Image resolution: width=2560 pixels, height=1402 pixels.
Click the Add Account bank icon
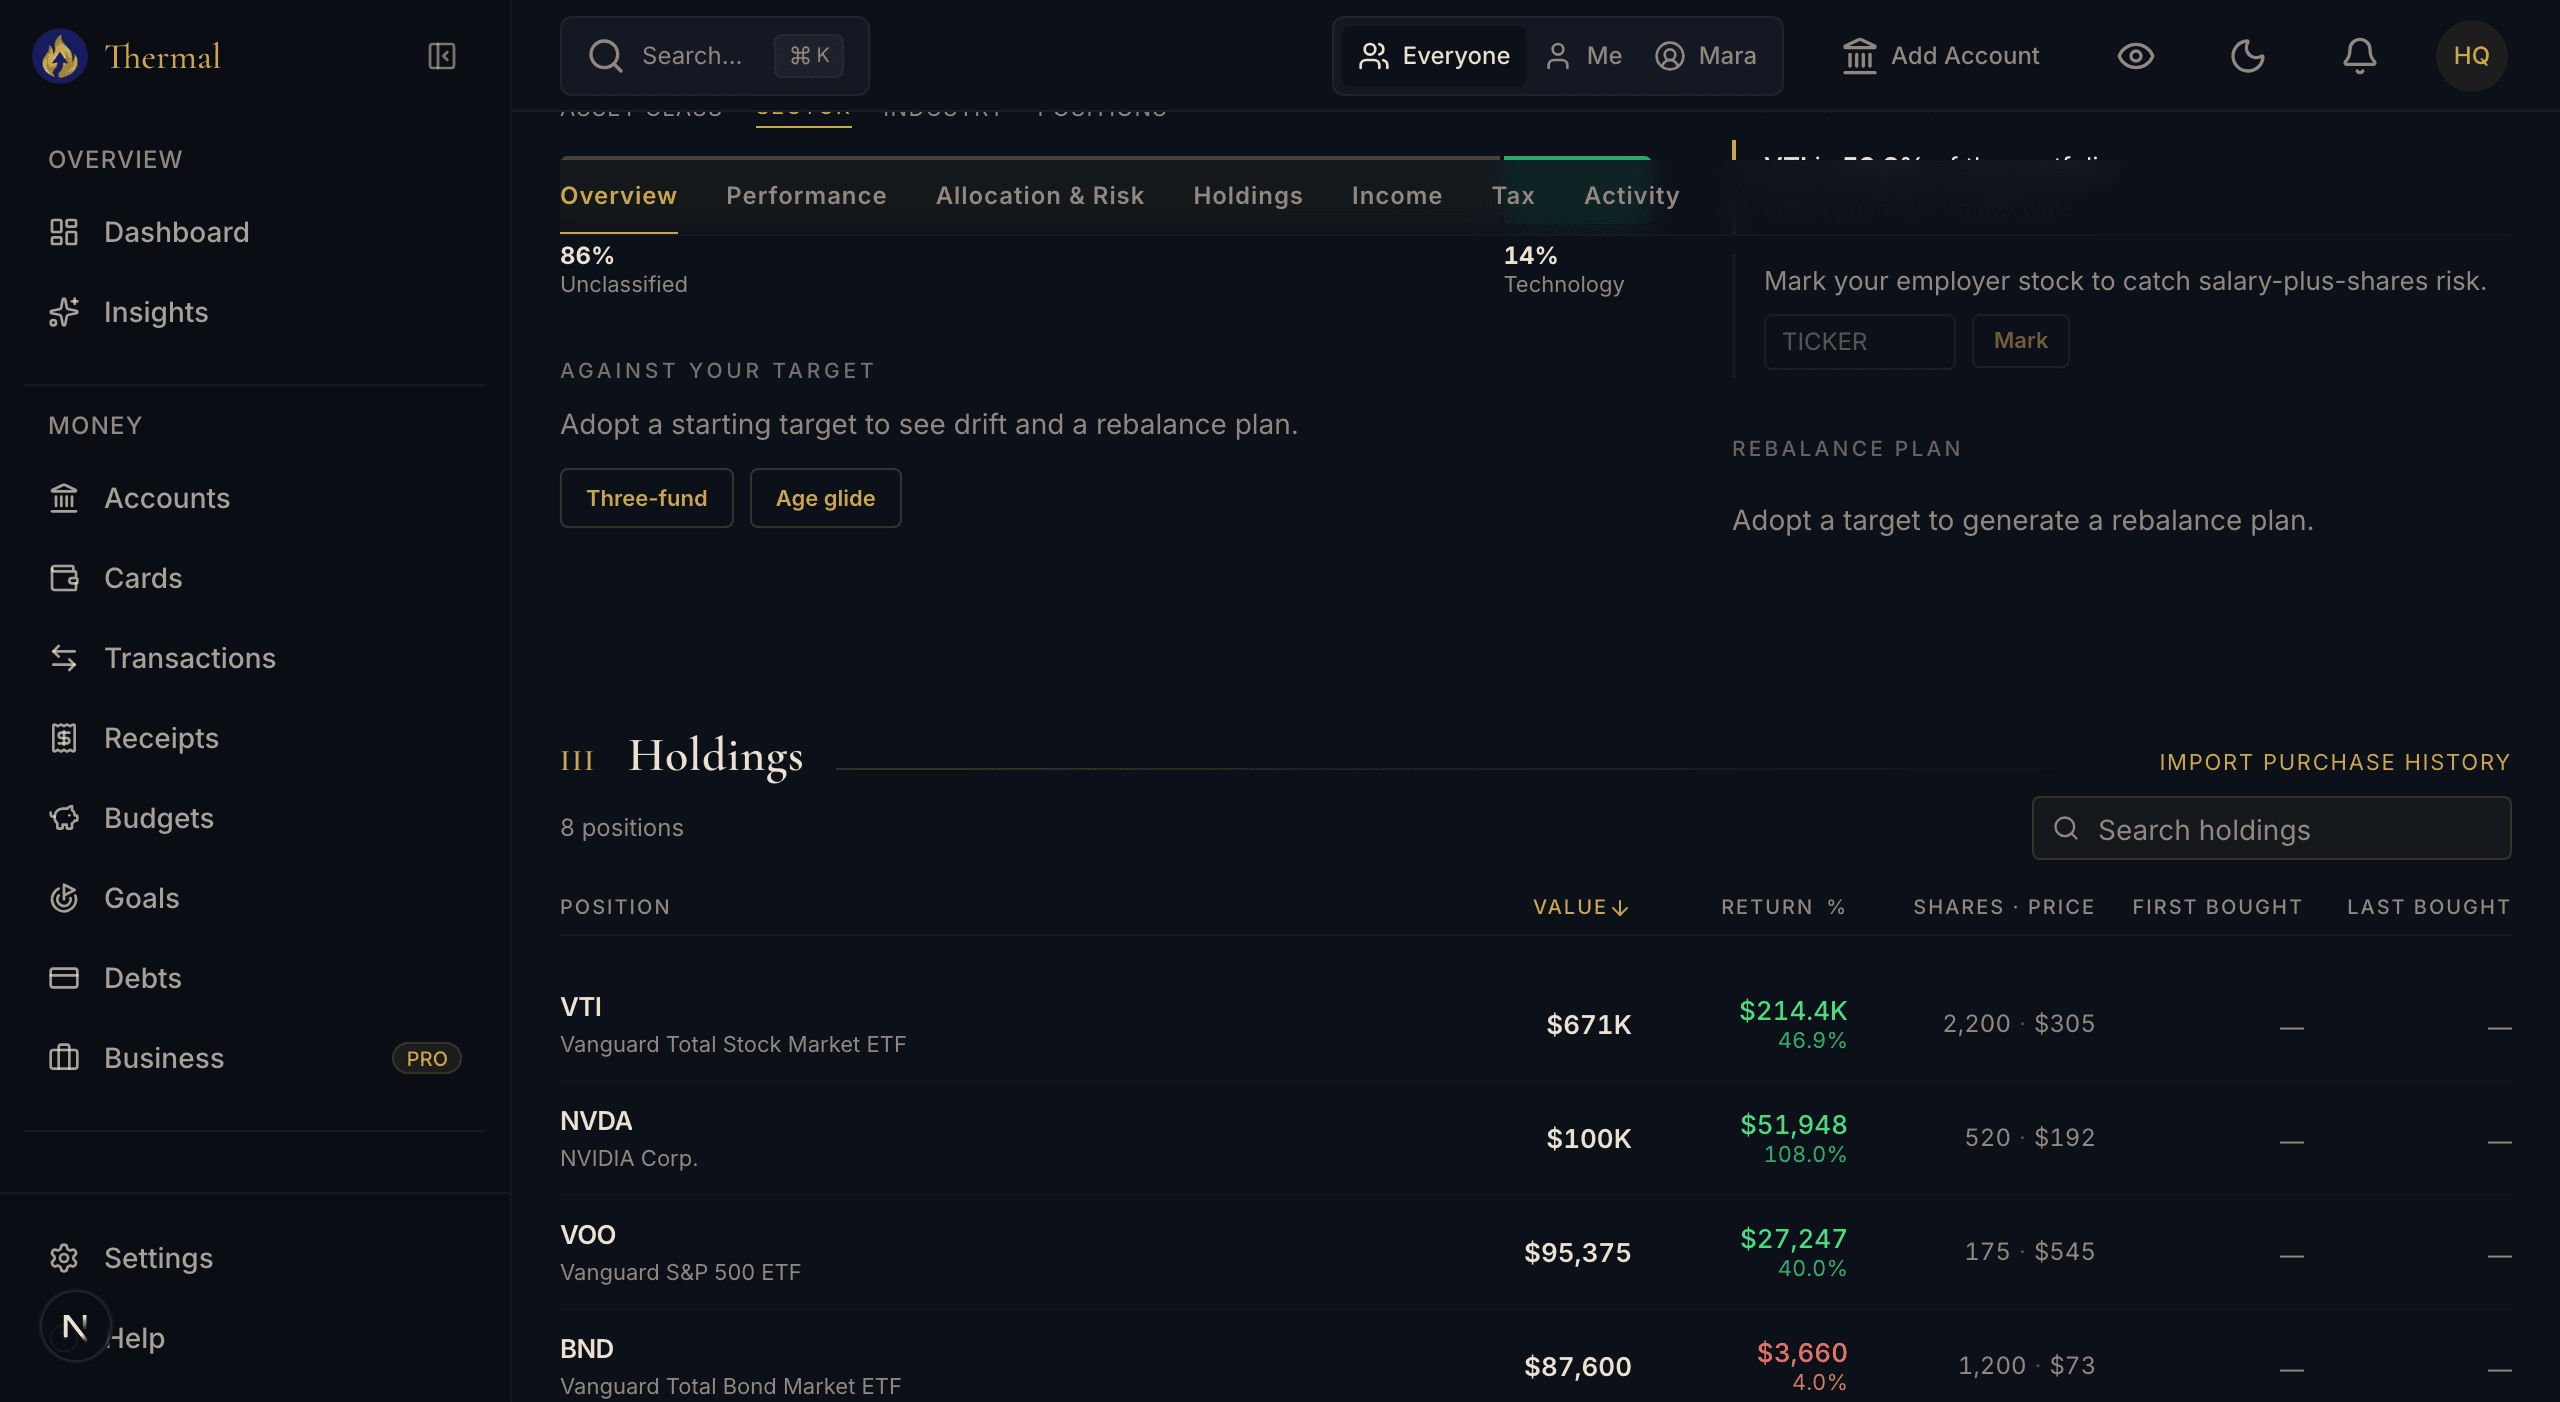[x=1860, y=56]
